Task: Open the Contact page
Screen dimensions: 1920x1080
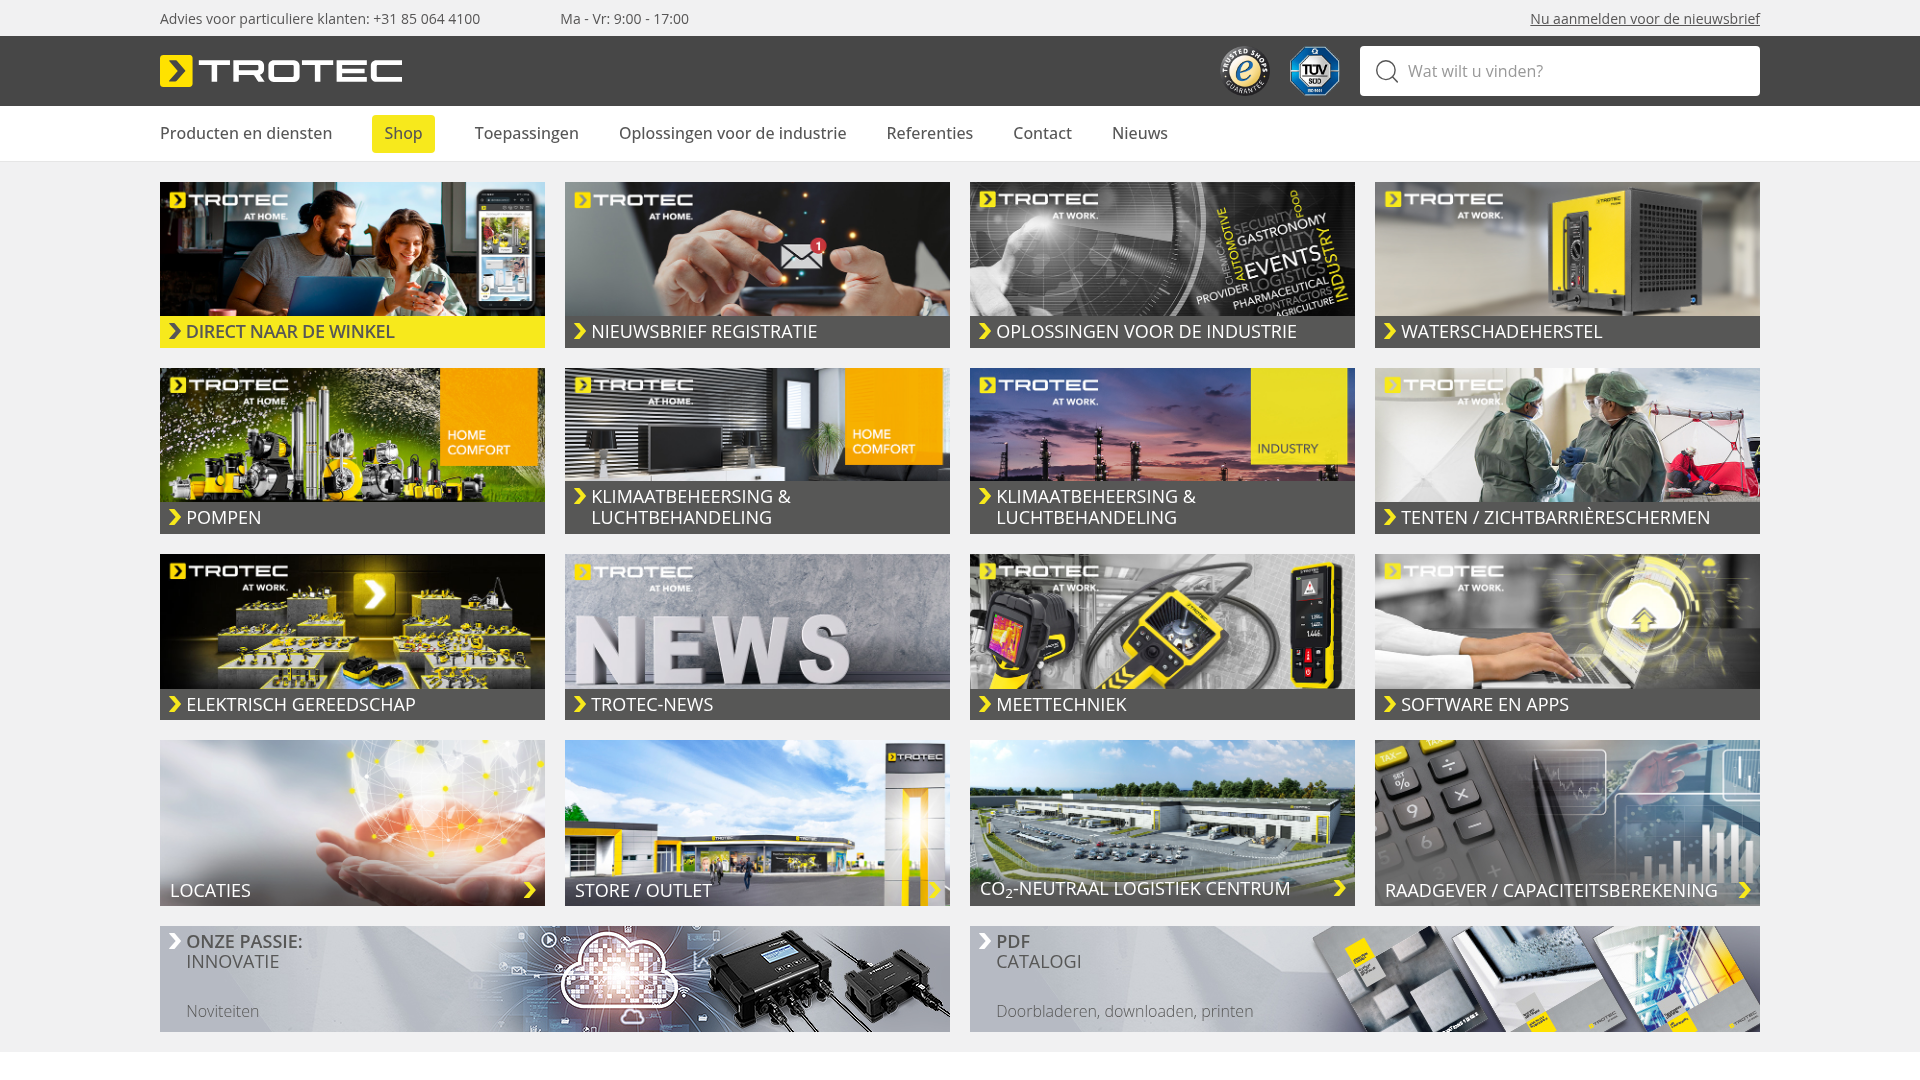Action: tap(1042, 133)
